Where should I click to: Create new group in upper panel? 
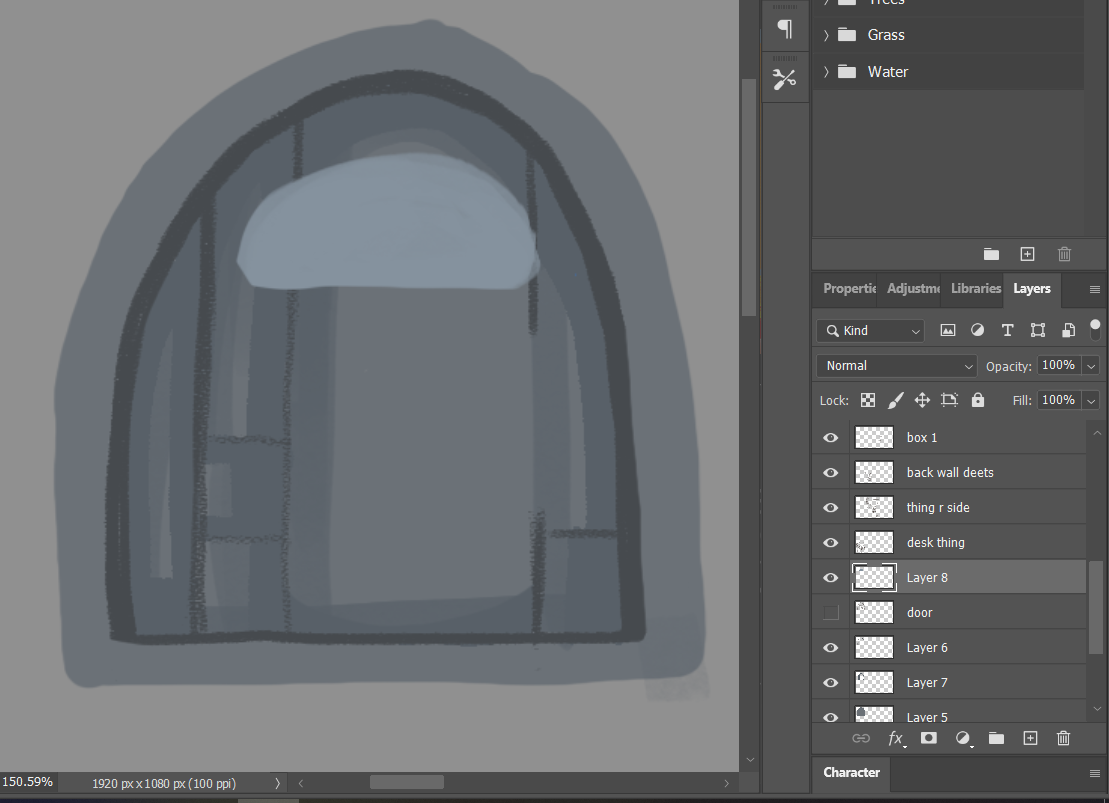991,254
